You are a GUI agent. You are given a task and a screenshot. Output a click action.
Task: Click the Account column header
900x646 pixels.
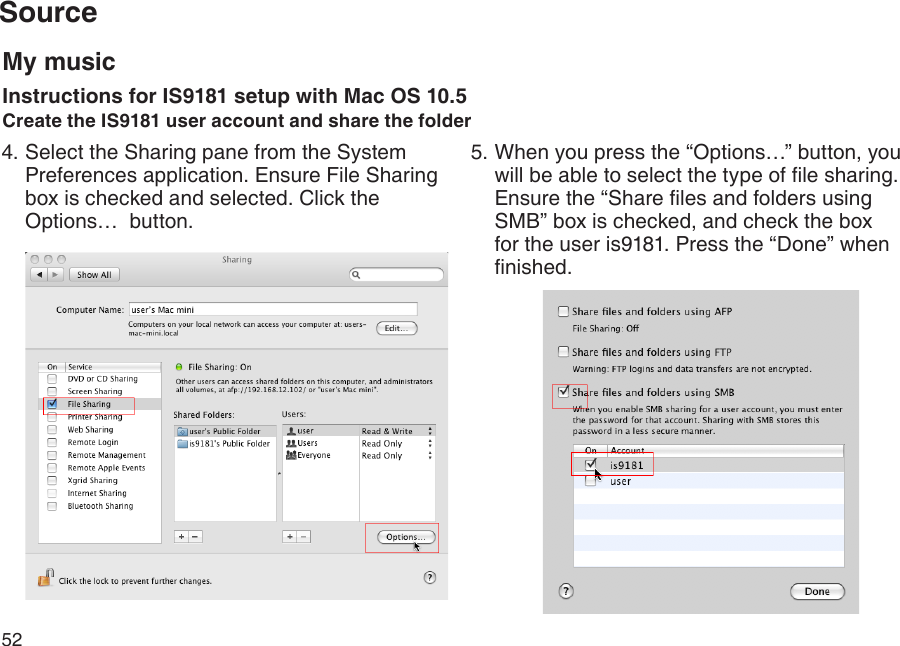tap(725, 450)
